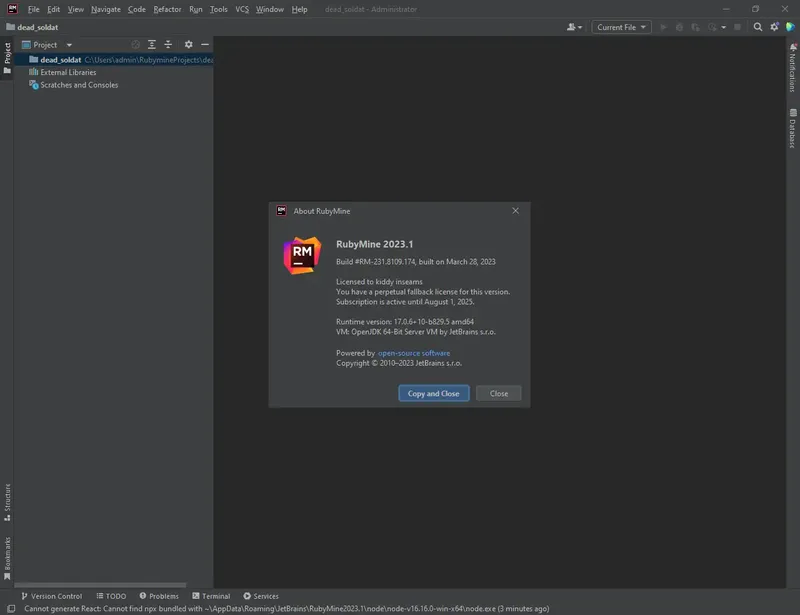
Task: Open IDE settings via gear icon in toolbar
Action: [773, 27]
